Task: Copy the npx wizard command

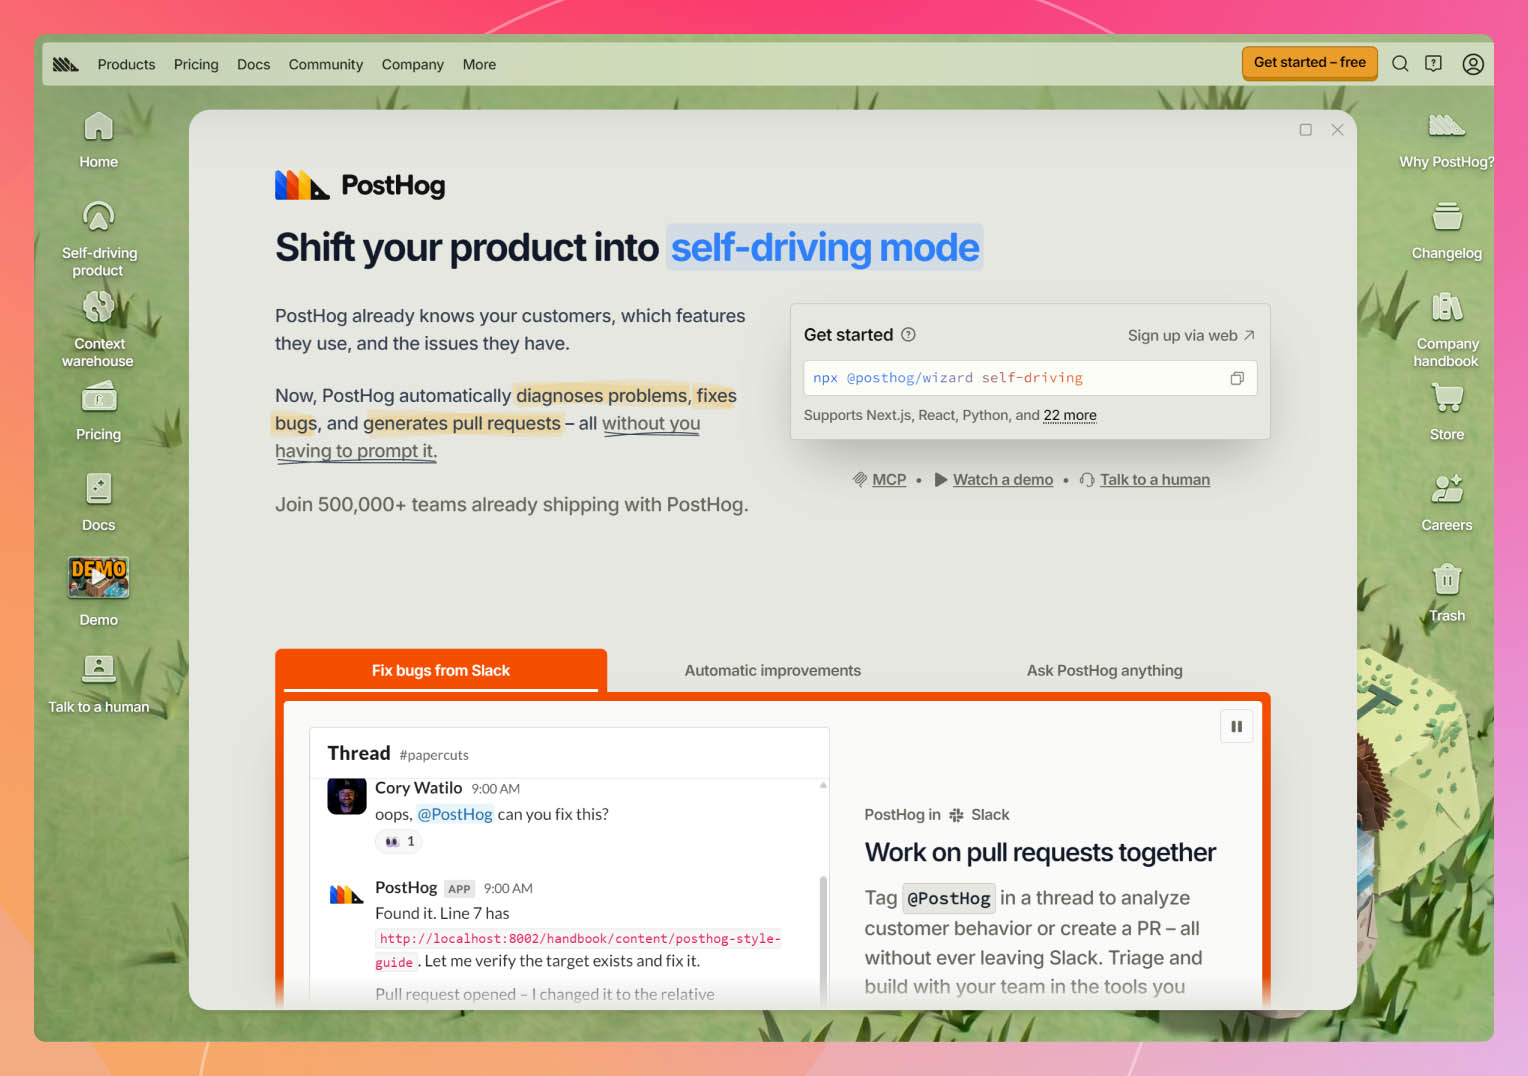Action: tap(1237, 378)
